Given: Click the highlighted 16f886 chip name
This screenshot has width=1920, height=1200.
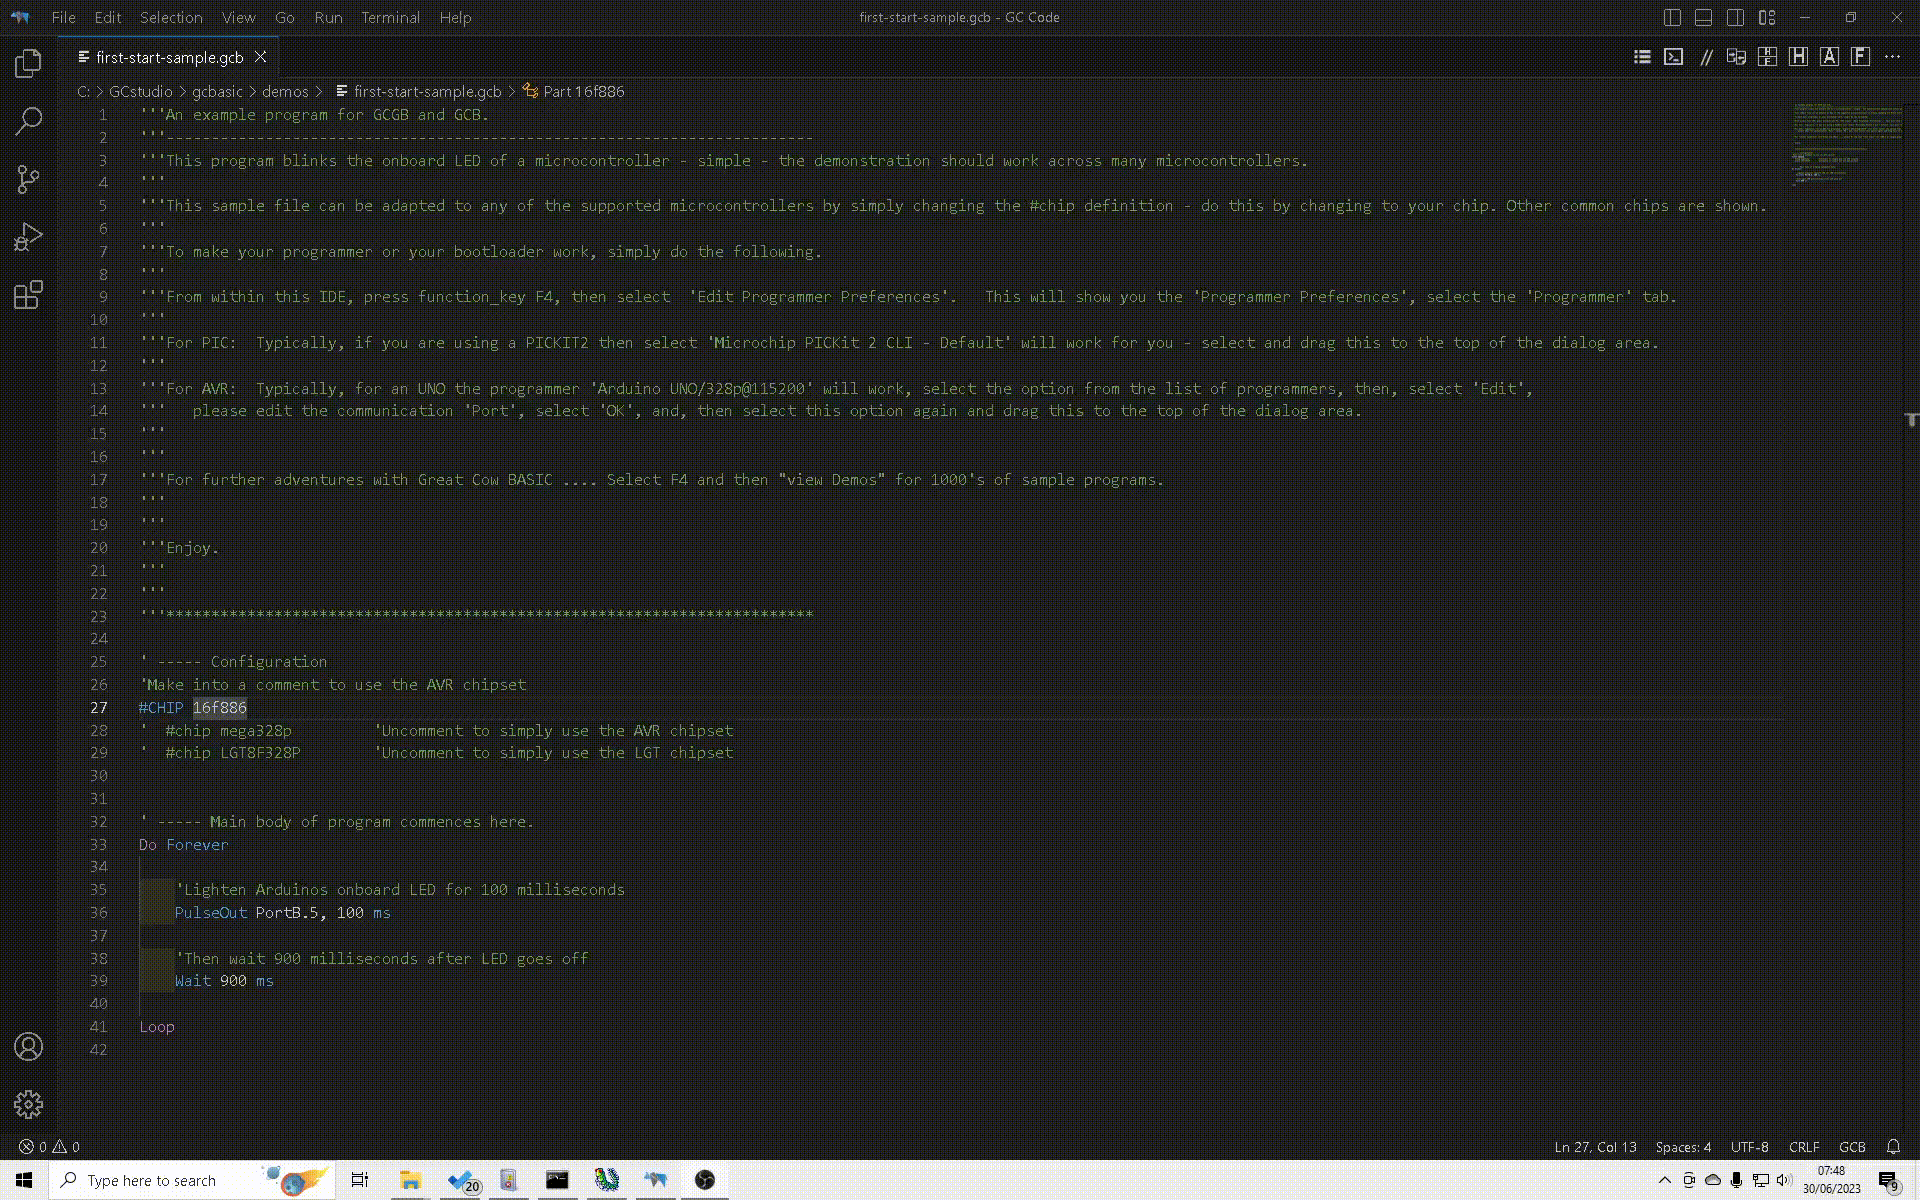Looking at the screenshot, I should point(219,707).
